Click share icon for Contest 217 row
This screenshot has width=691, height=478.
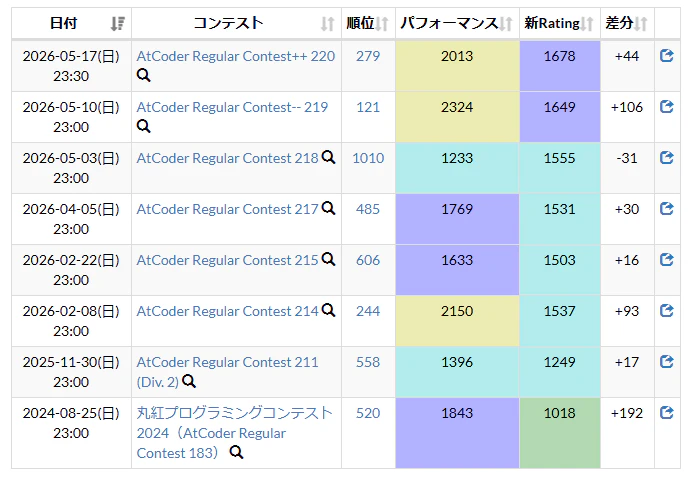coord(666,208)
